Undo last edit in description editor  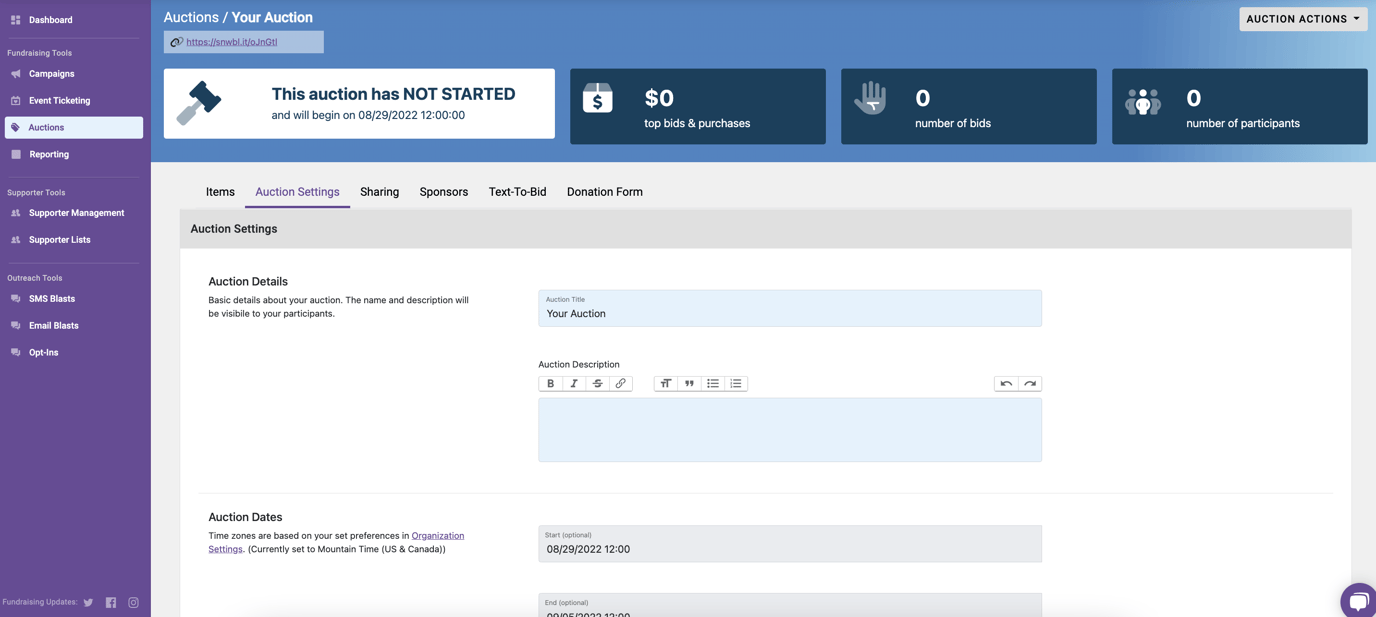pos(1006,384)
